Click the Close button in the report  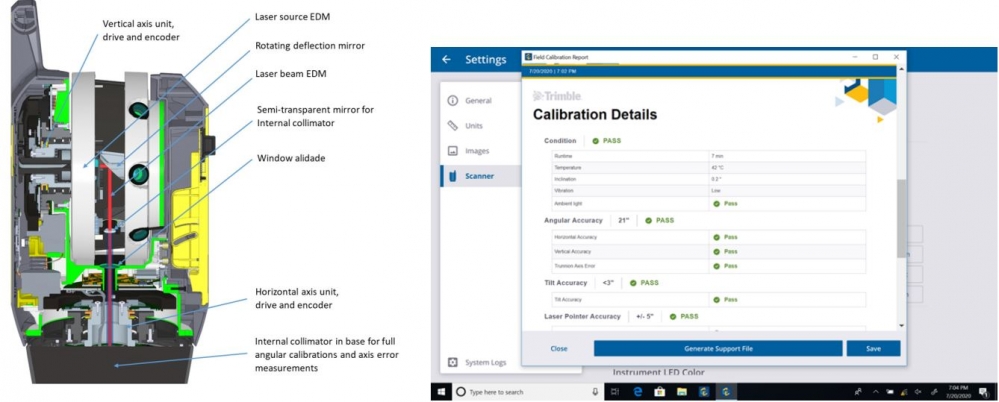pyautogui.click(x=559, y=348)
